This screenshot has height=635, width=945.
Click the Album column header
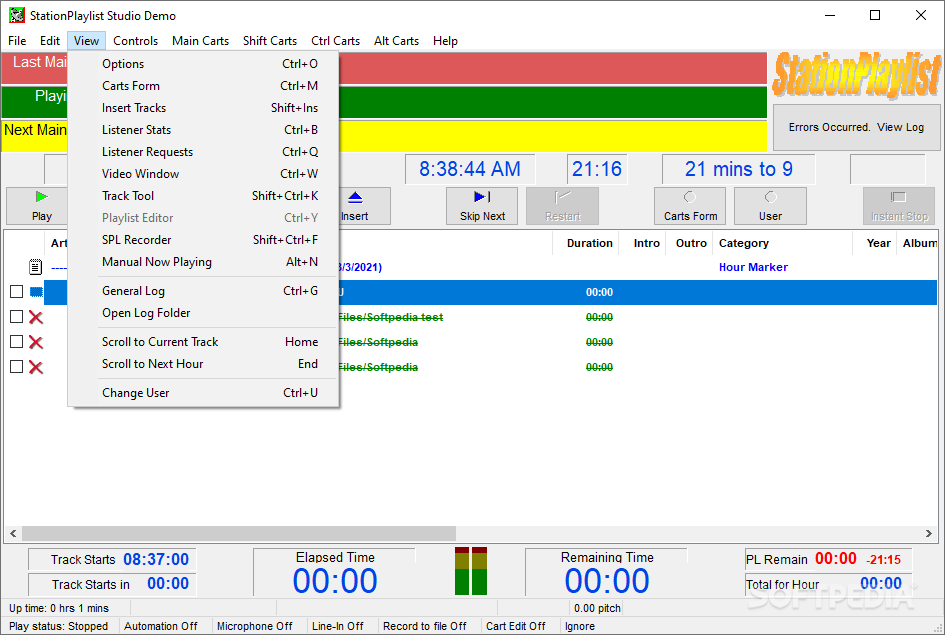(x=918, y=243)
